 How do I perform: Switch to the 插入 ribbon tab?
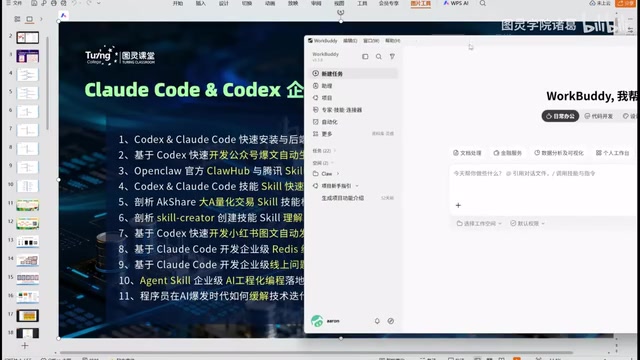coord(201,3)
